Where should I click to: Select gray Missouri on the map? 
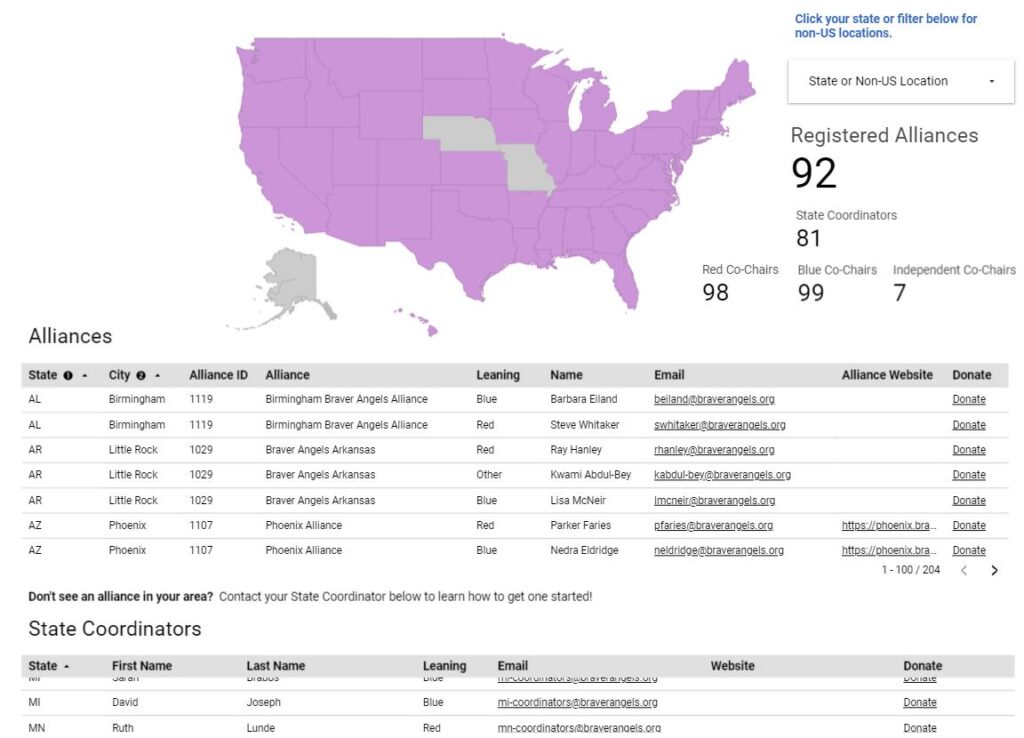pyautogui.click(x=527, y=168)
